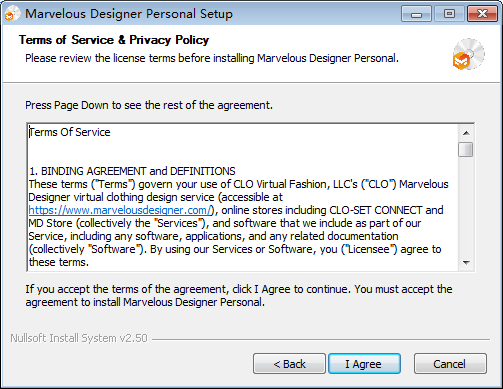The image size is (503, 389).
Task: Open the marvelousdesigner.com hyperlink
Action: point(120,210)
